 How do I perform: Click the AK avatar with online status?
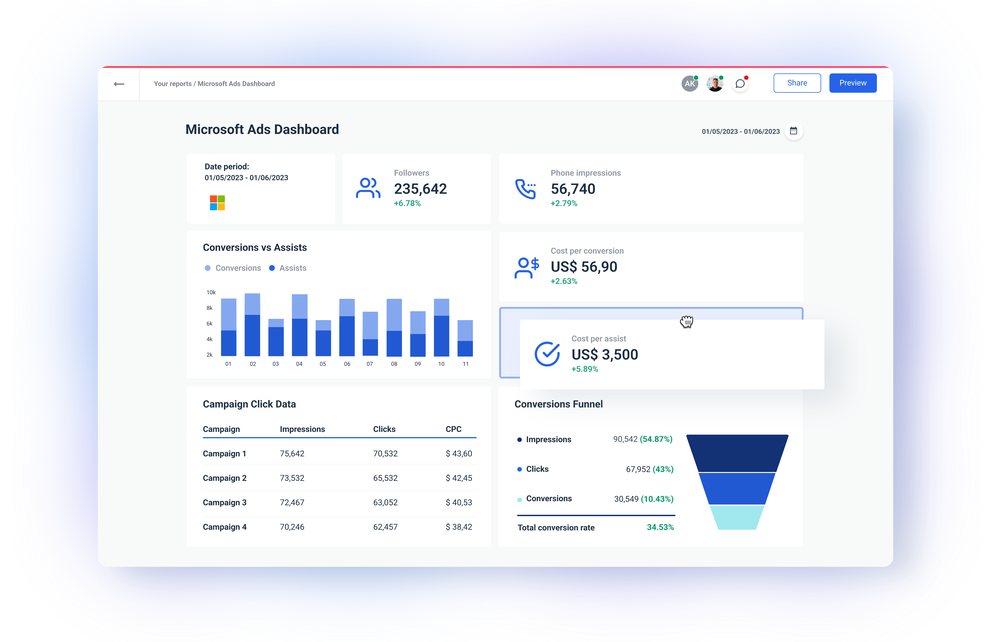tap(690, 83)
